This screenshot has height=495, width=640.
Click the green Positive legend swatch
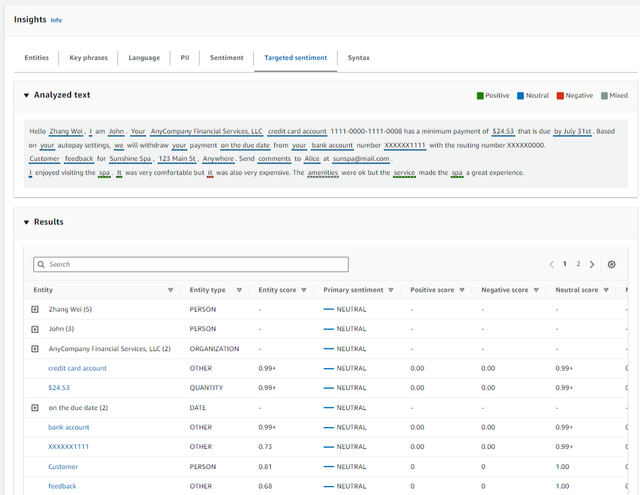[480, 96]
